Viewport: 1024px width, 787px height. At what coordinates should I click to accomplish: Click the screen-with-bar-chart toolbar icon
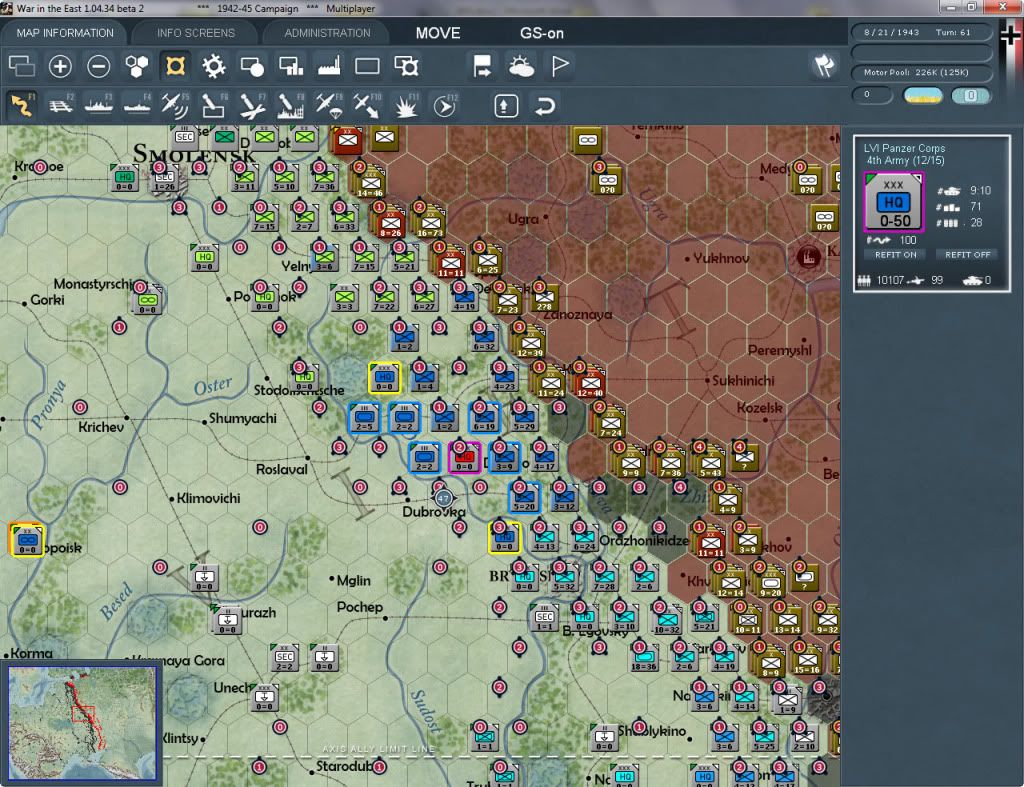pyautogui.click(x=291, y=66)
